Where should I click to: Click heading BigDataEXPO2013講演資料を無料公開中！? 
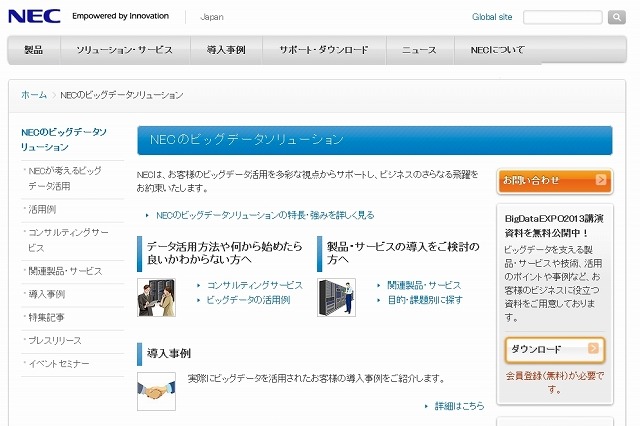(x=554, y=226)
